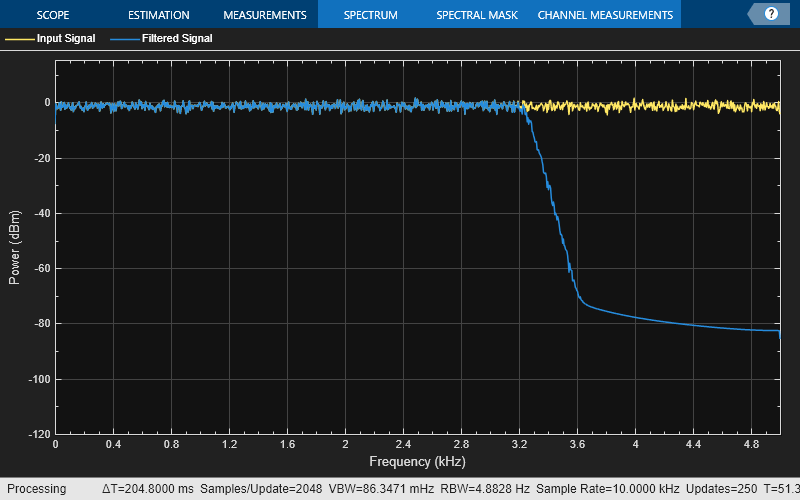Open the Help question mark icon
Screen dimensions: 800x500
pos(771,14)
